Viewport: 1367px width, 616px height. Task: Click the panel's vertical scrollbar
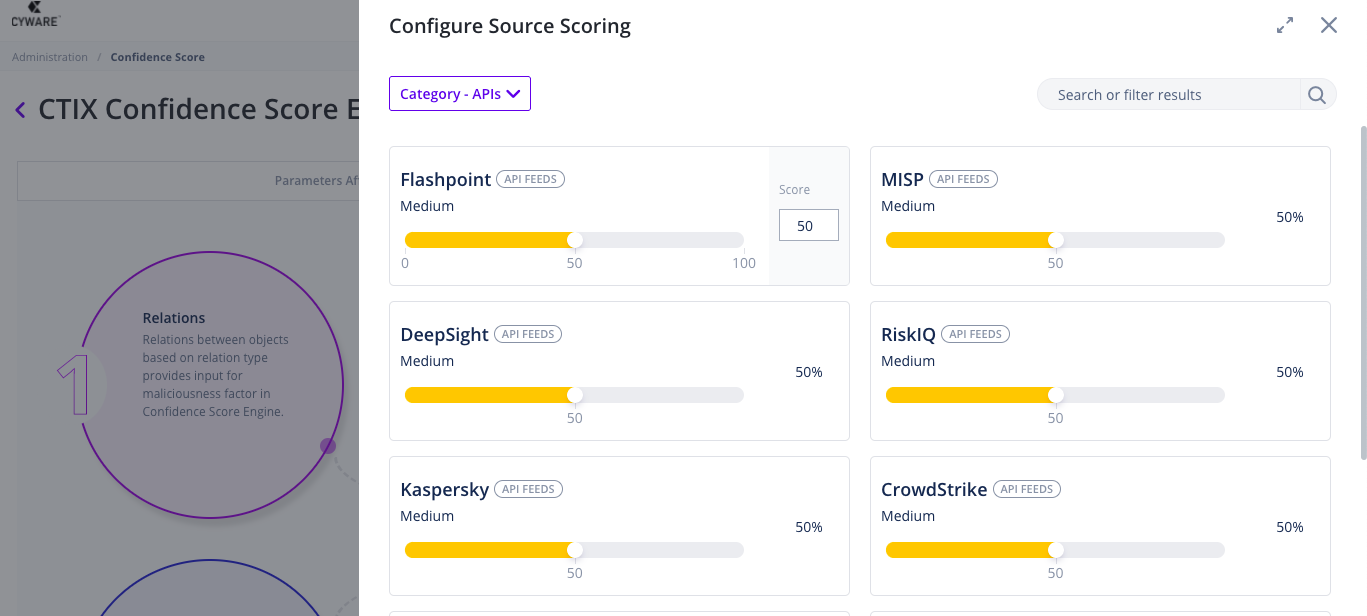coord(1362,290)
